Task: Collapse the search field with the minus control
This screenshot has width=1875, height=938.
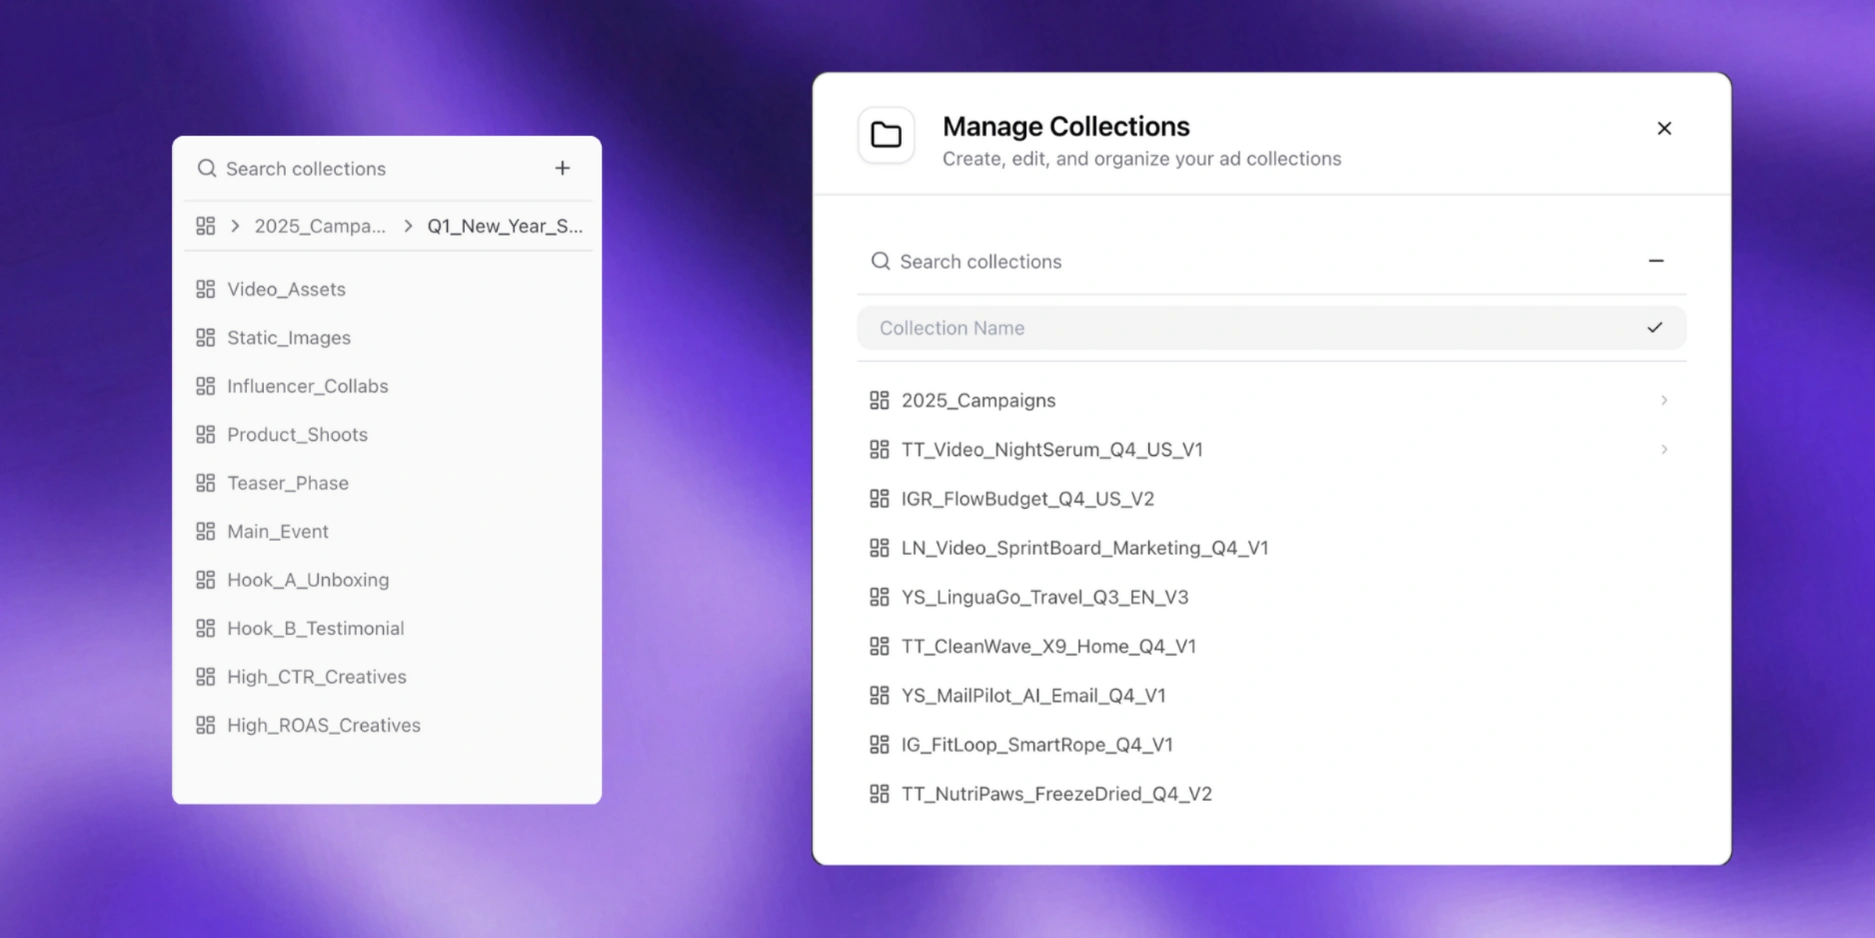Action: pyautogui.click(x=1657, y=261)
